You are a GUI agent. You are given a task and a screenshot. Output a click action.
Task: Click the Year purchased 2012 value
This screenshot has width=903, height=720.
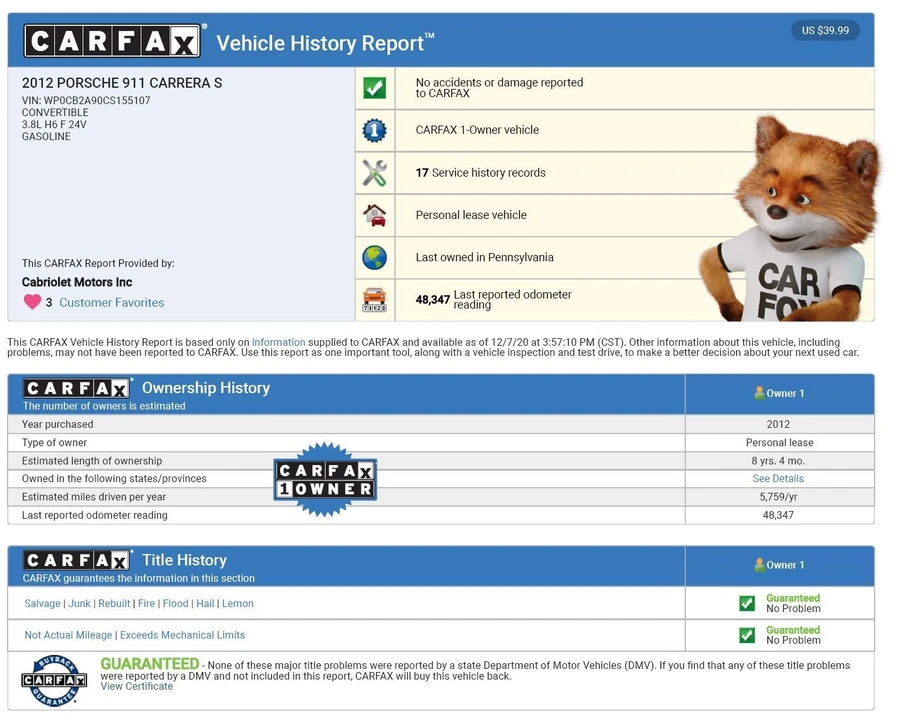[x=778, y=424]
